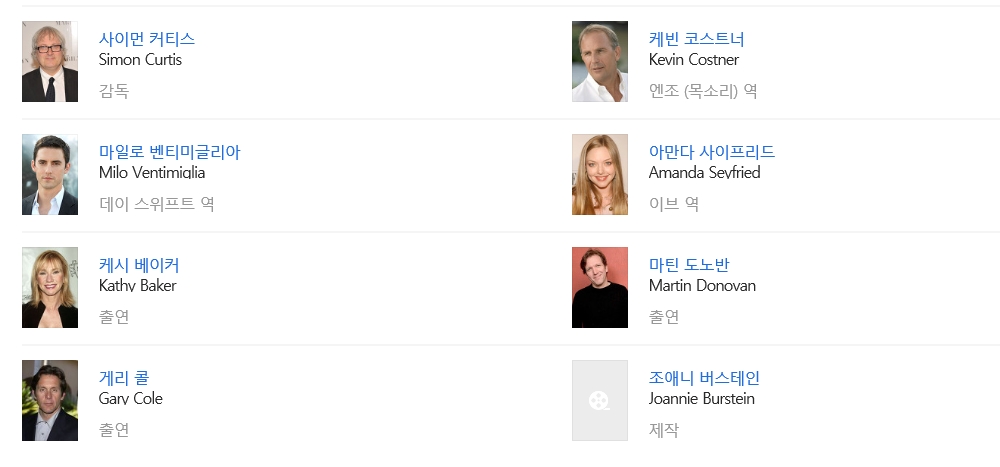Click the 케시 베이커 name link
This screenshot has height=467, width=1000.
click(x=139, y=265)
